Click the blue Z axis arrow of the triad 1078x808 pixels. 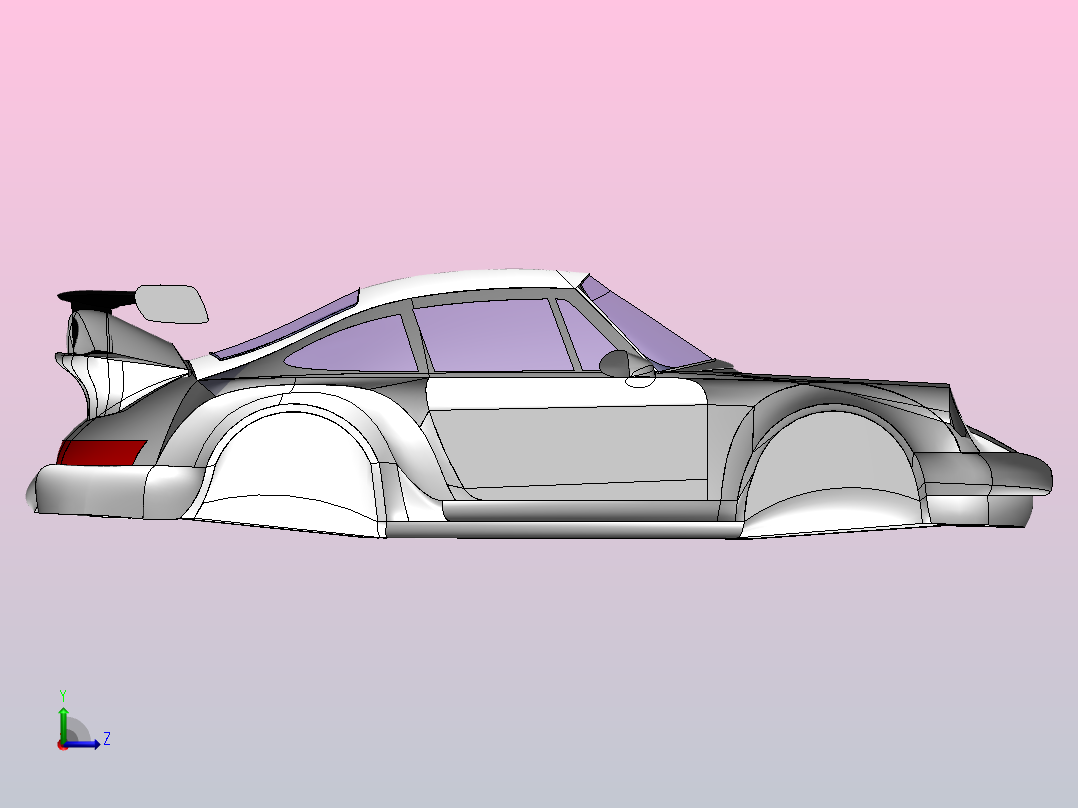(x=84, y=743)
